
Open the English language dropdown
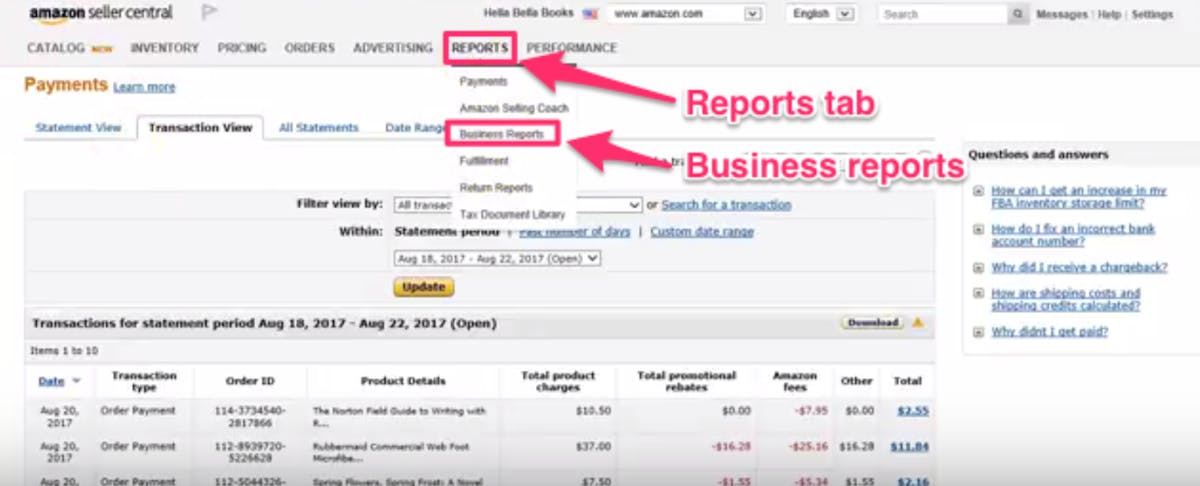(x=820, y=14)
